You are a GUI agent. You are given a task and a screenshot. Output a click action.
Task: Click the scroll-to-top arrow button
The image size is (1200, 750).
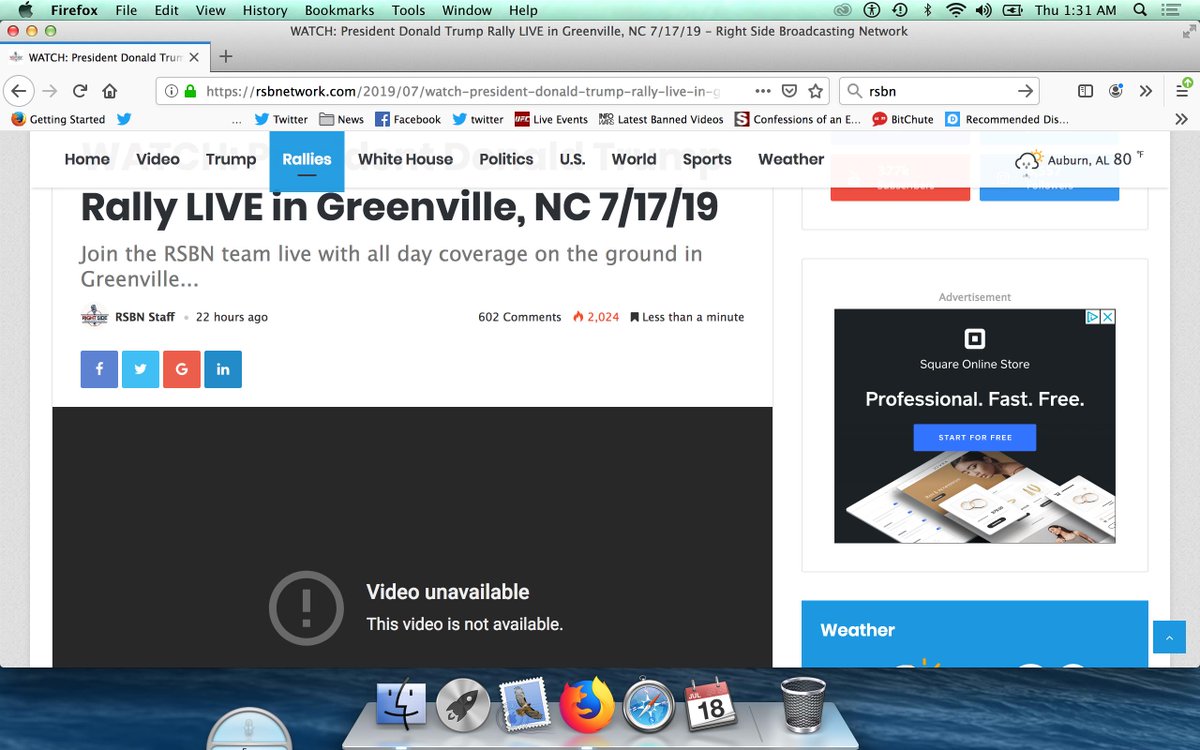point(1169,637)
